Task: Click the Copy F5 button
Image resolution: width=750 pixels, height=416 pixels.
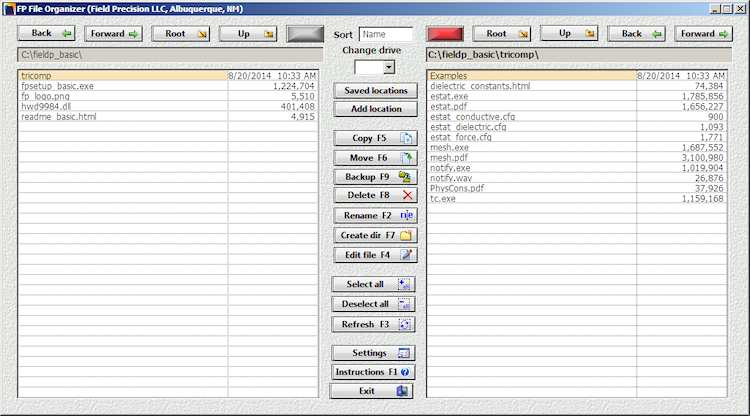Action: click(373, 138)
